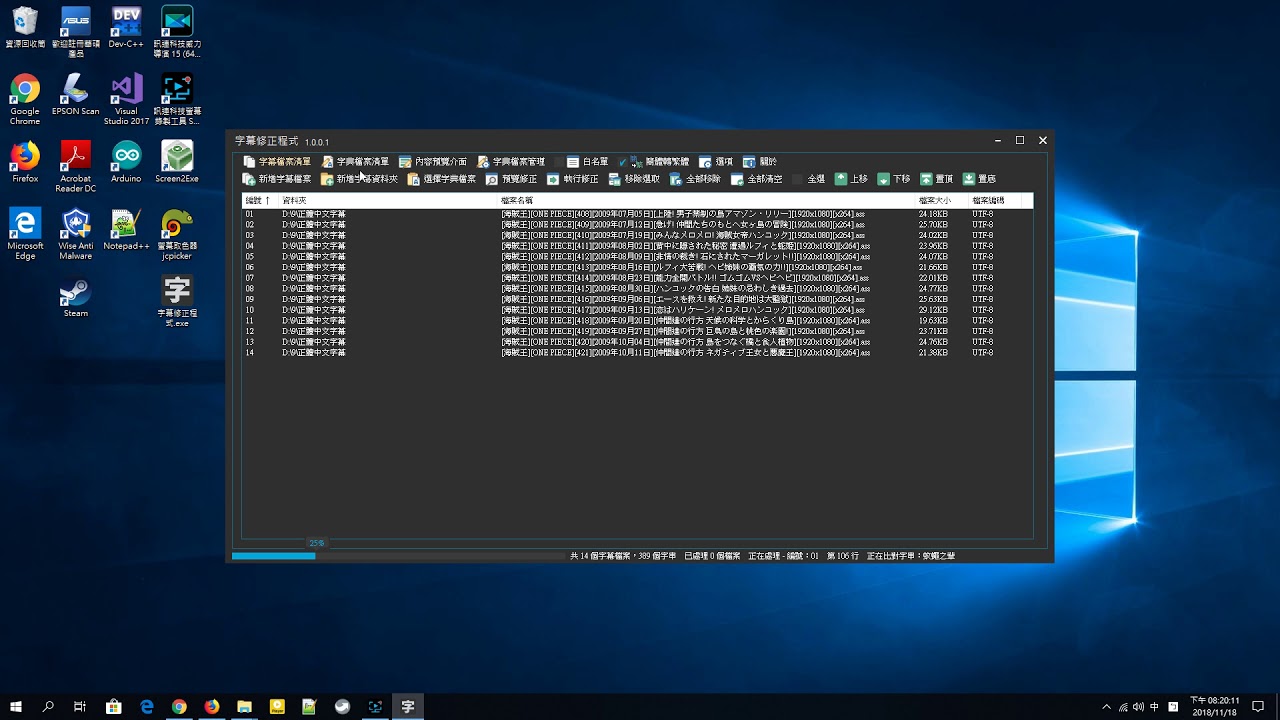Viewport: 1280px width, 720px height.
Task: Open Visual Studio 2017 desktop icon
Action: coord(127,100)
